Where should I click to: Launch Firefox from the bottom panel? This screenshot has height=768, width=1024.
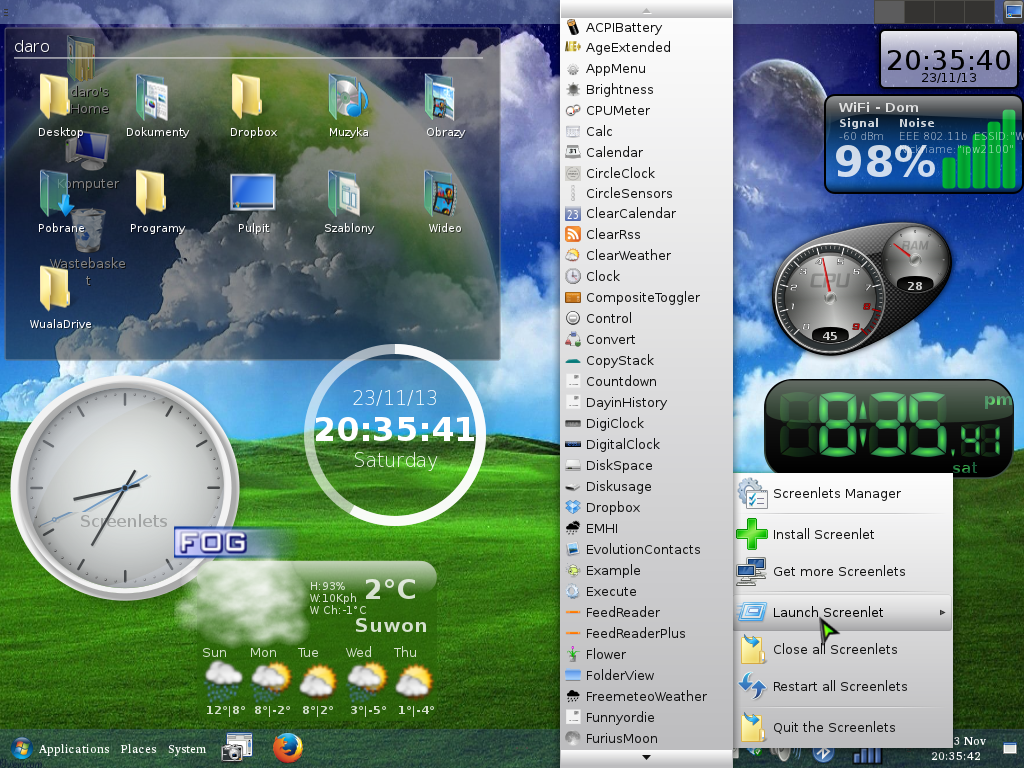[x=288, y=747]
